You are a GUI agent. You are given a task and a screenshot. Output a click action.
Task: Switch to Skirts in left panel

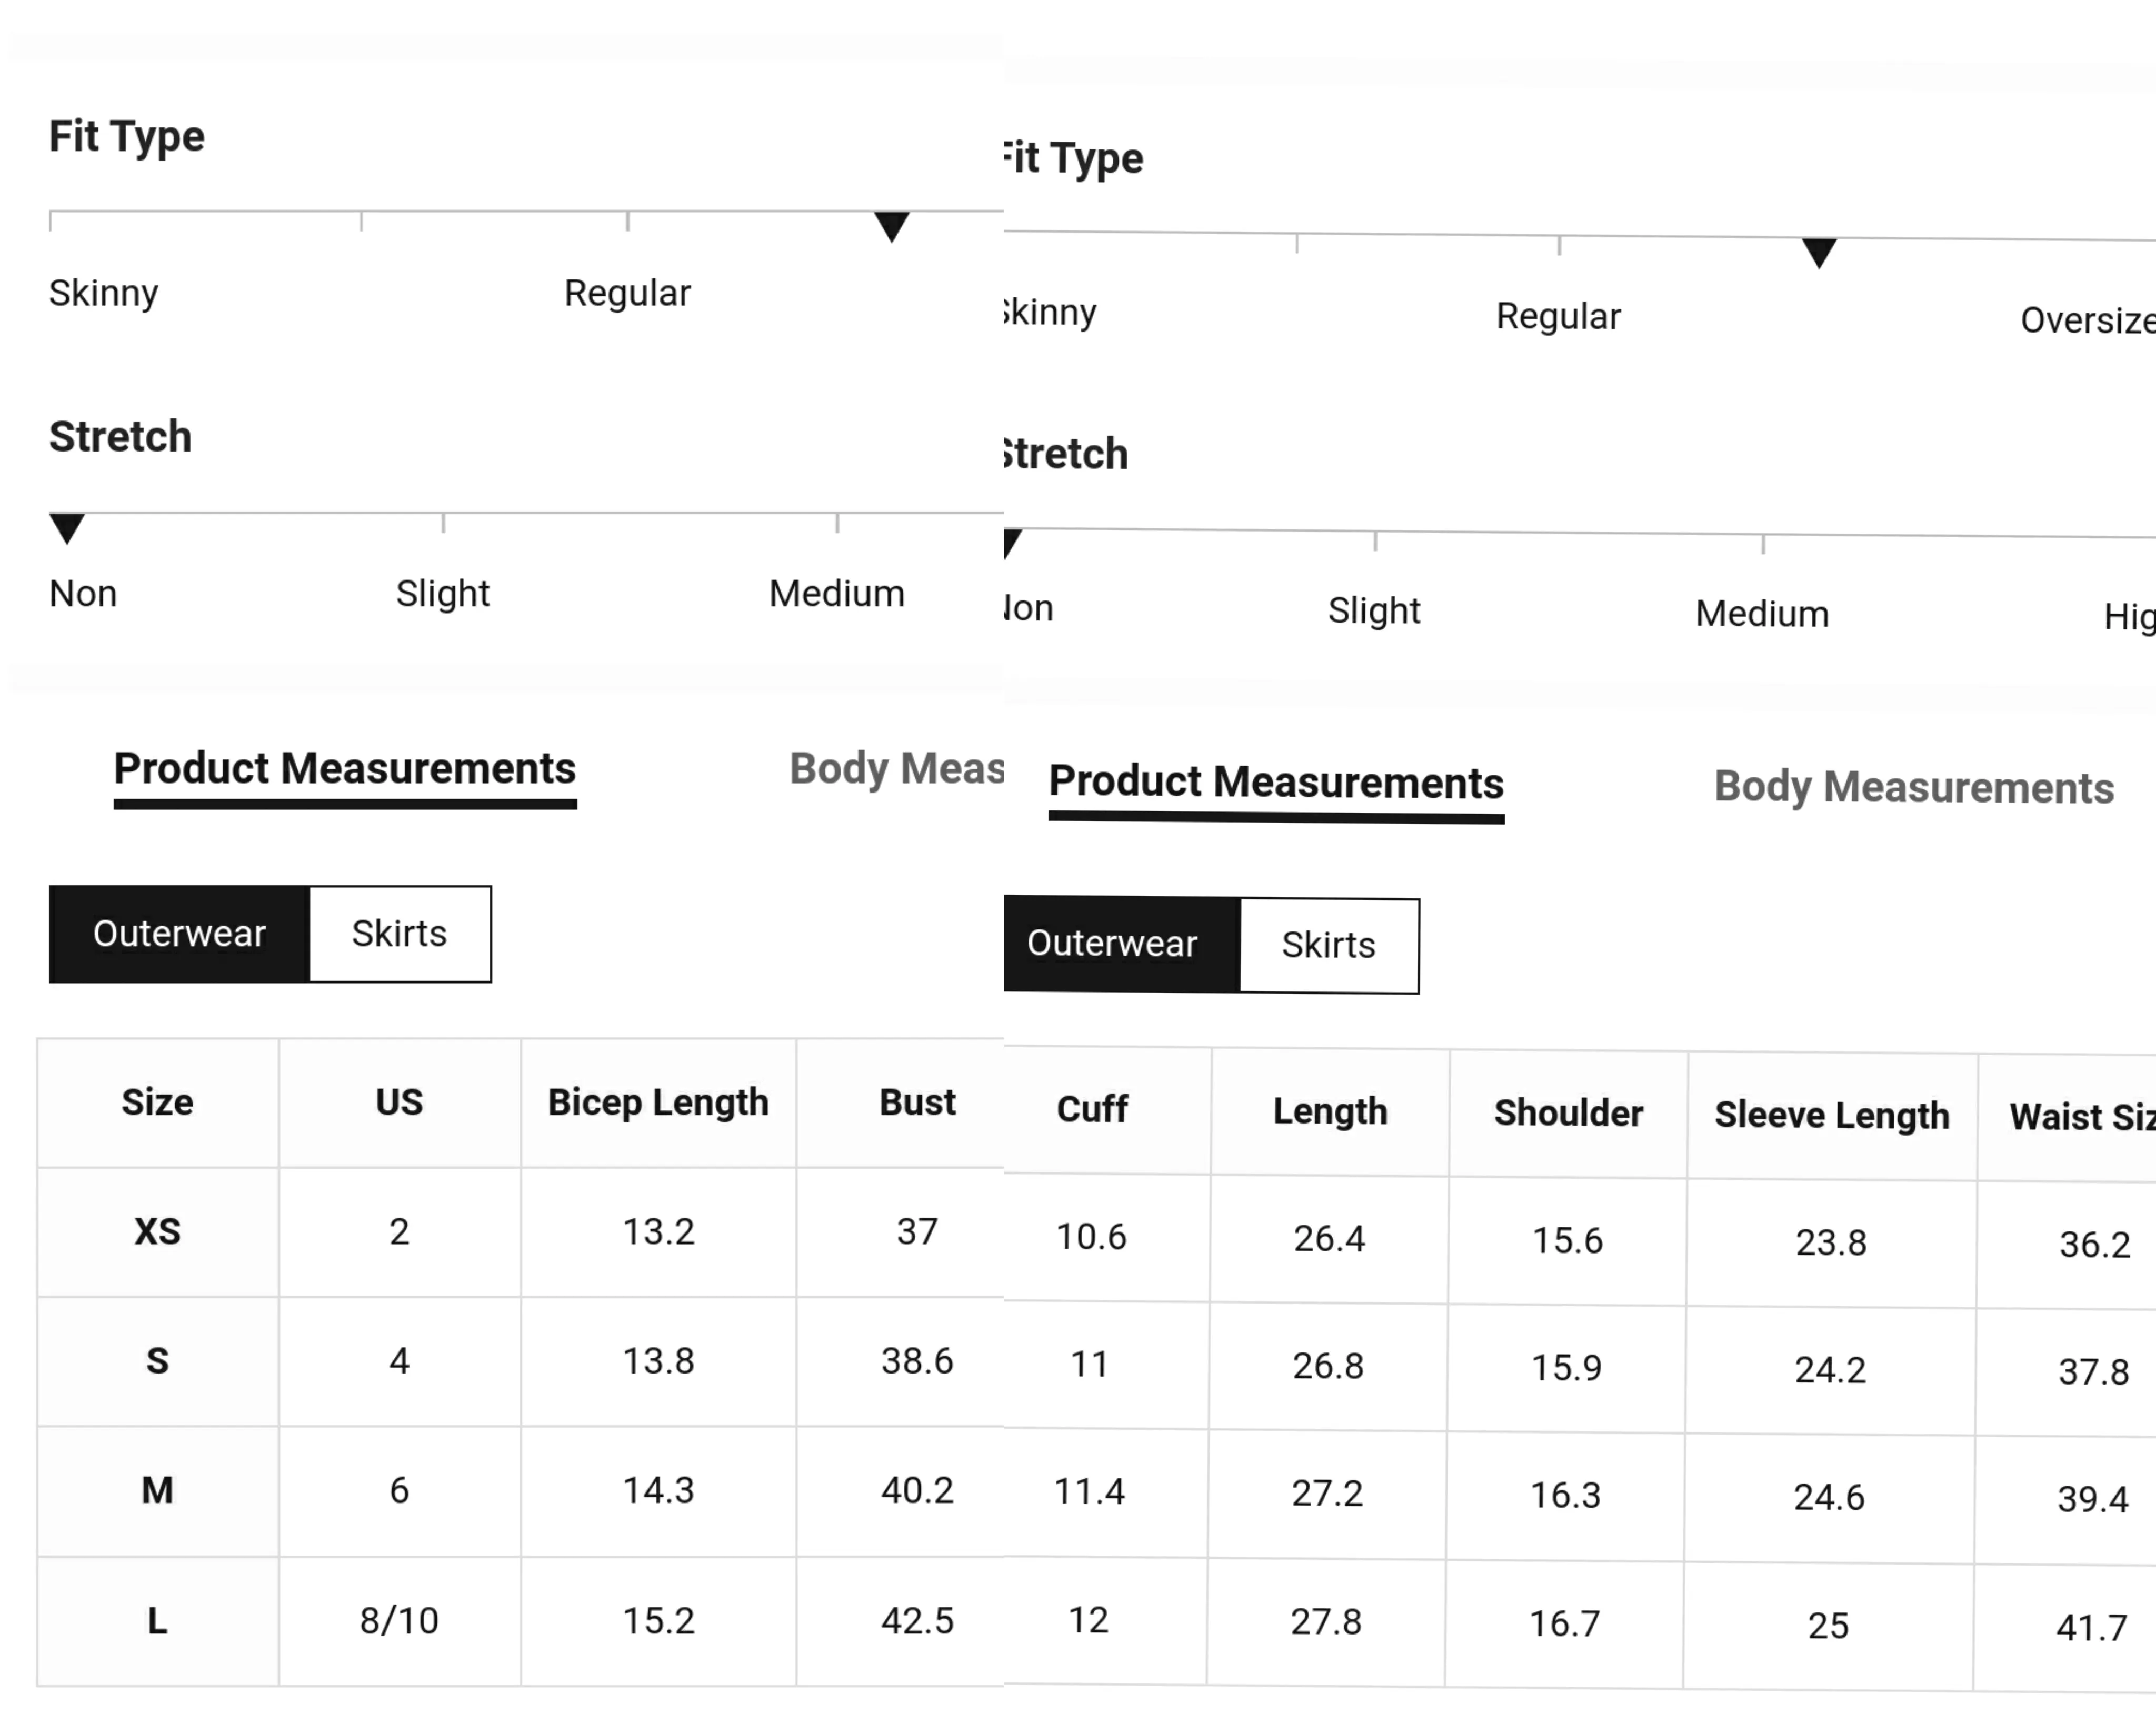point(400,934)
